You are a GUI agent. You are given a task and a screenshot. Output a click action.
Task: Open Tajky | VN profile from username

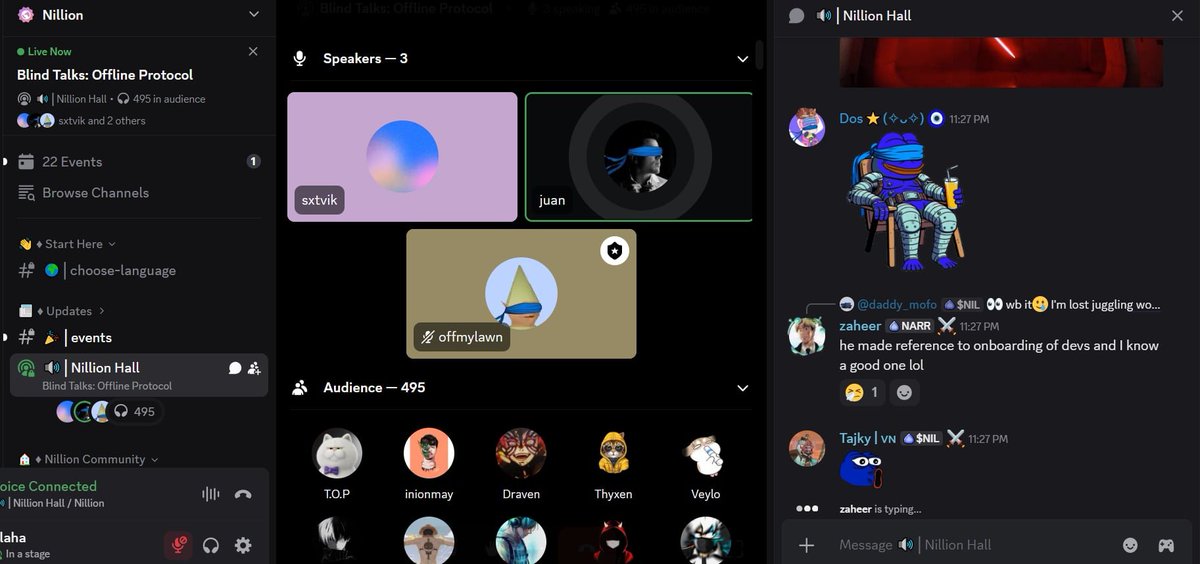coord(867,439)
